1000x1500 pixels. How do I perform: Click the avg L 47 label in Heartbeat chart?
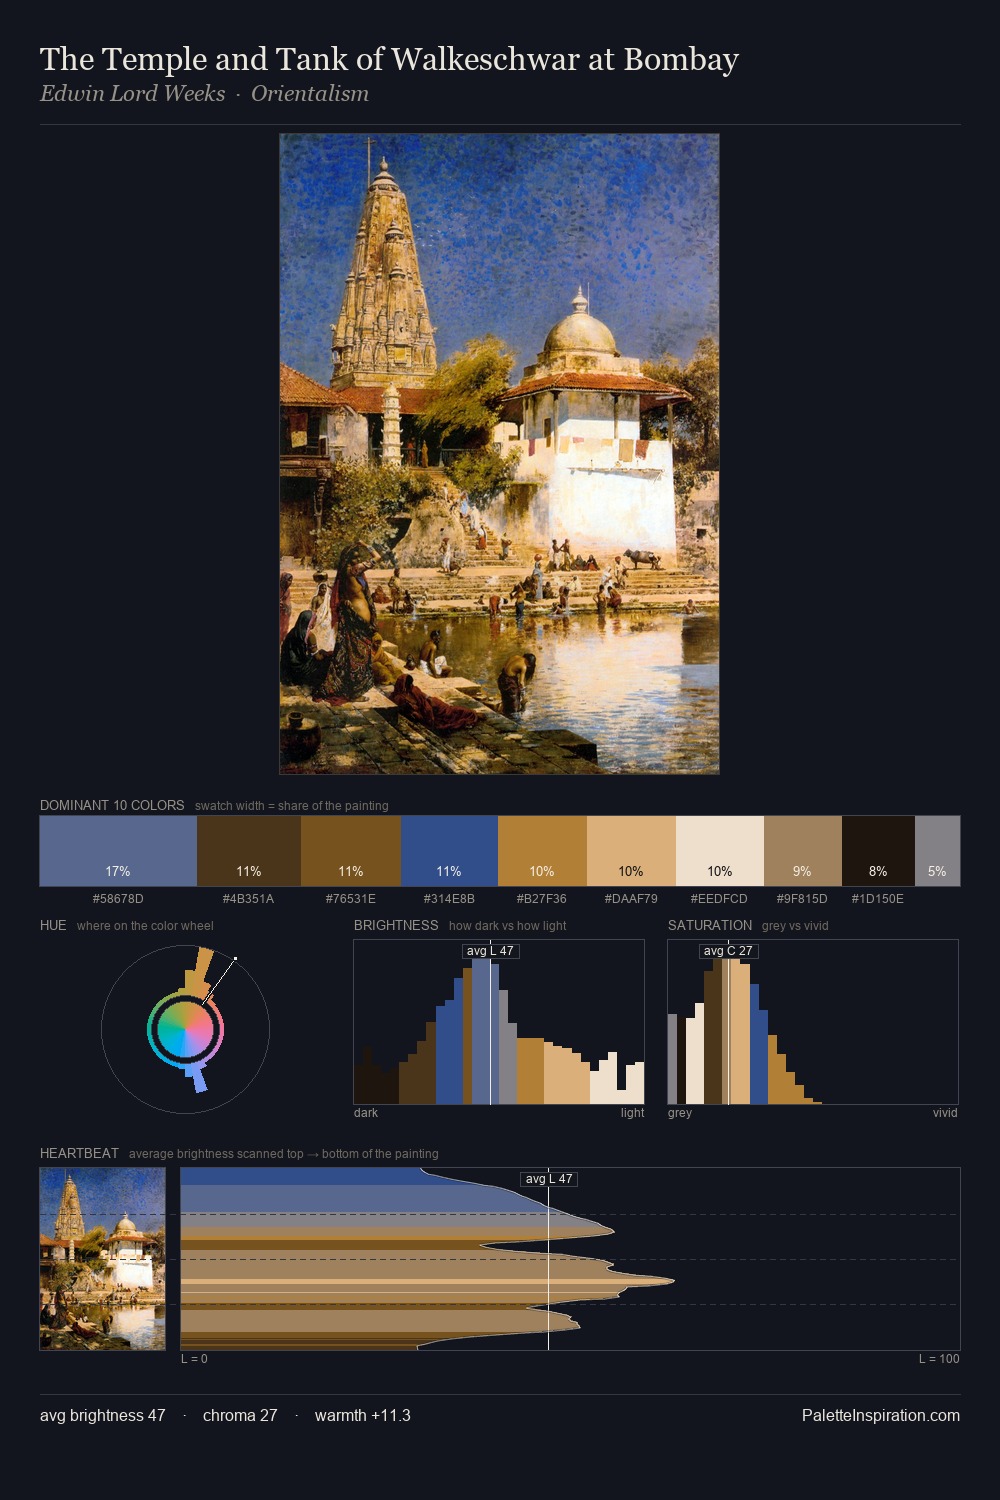[549, 1179]
